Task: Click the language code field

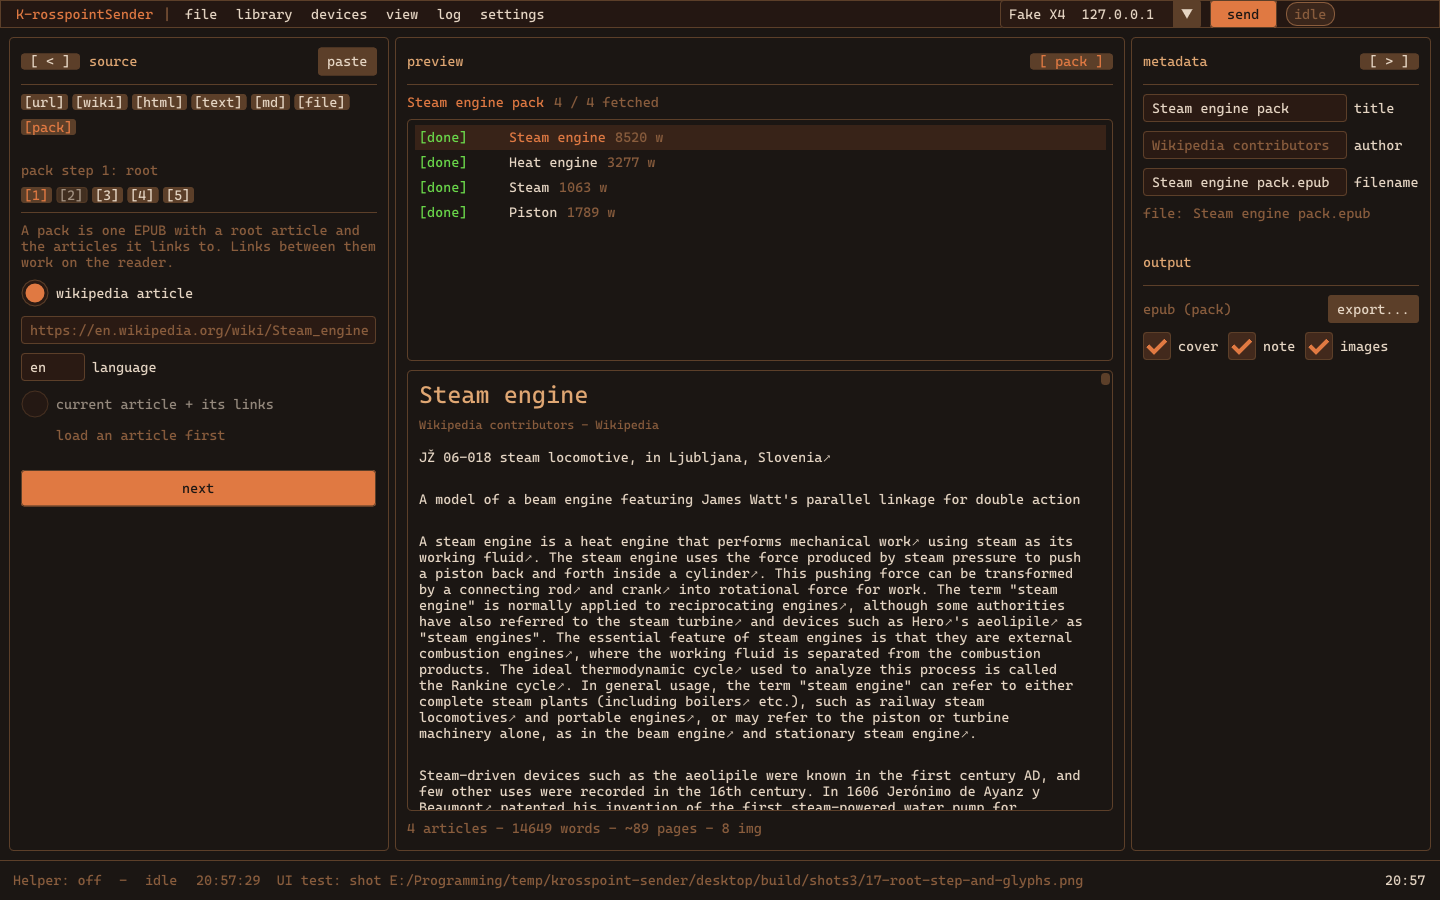Action: click(x=53, y=367)
